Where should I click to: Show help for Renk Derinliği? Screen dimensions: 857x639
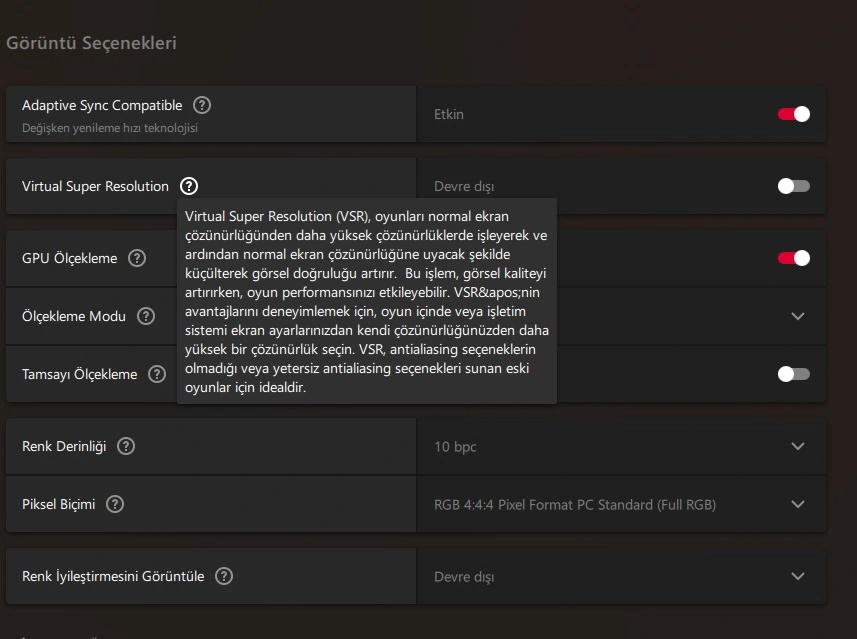pyautogui.click(x=126, y=447)
